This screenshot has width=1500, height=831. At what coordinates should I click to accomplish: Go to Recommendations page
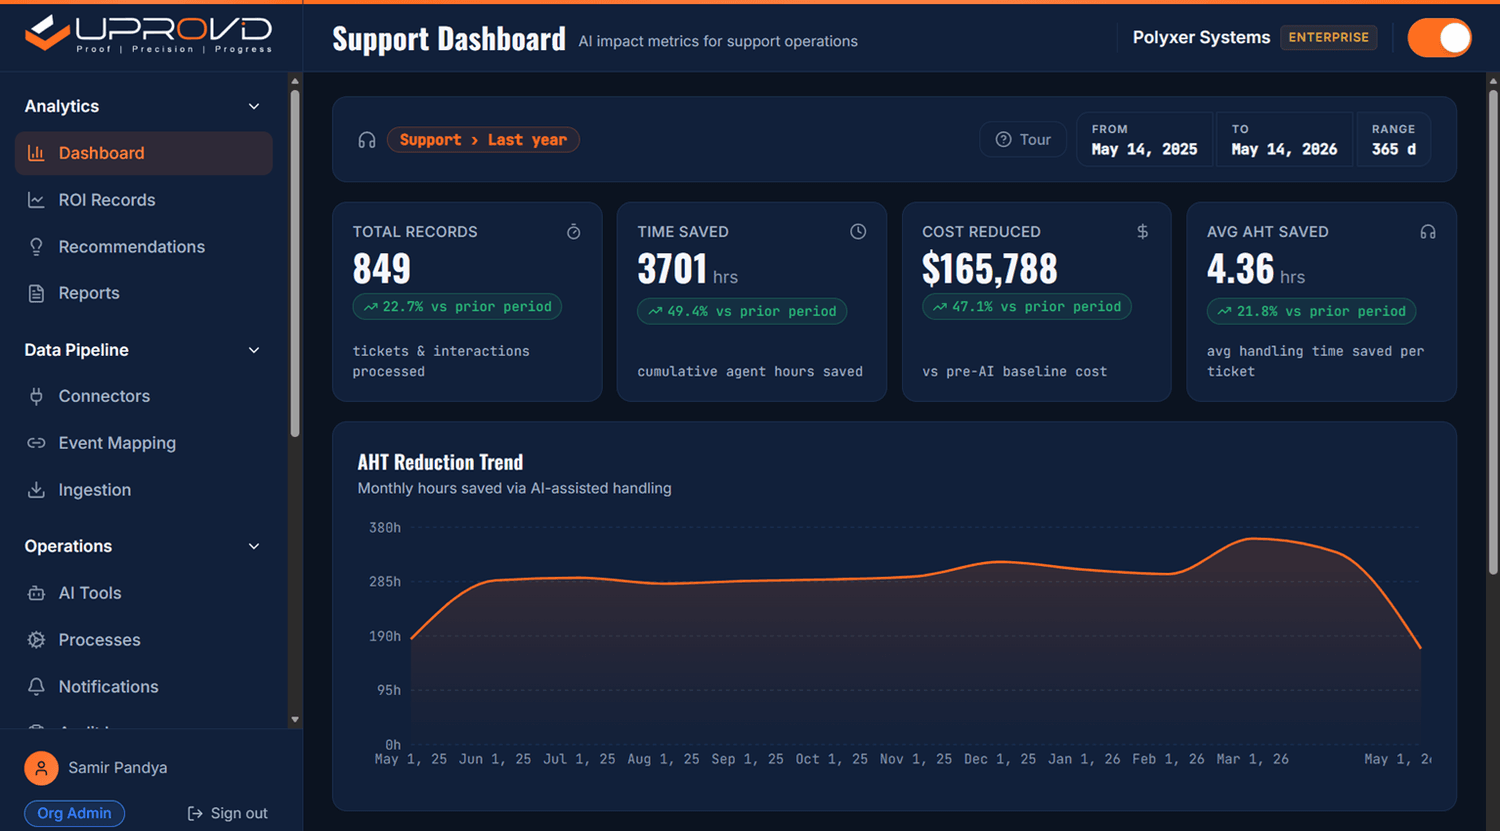coord(144,247)
